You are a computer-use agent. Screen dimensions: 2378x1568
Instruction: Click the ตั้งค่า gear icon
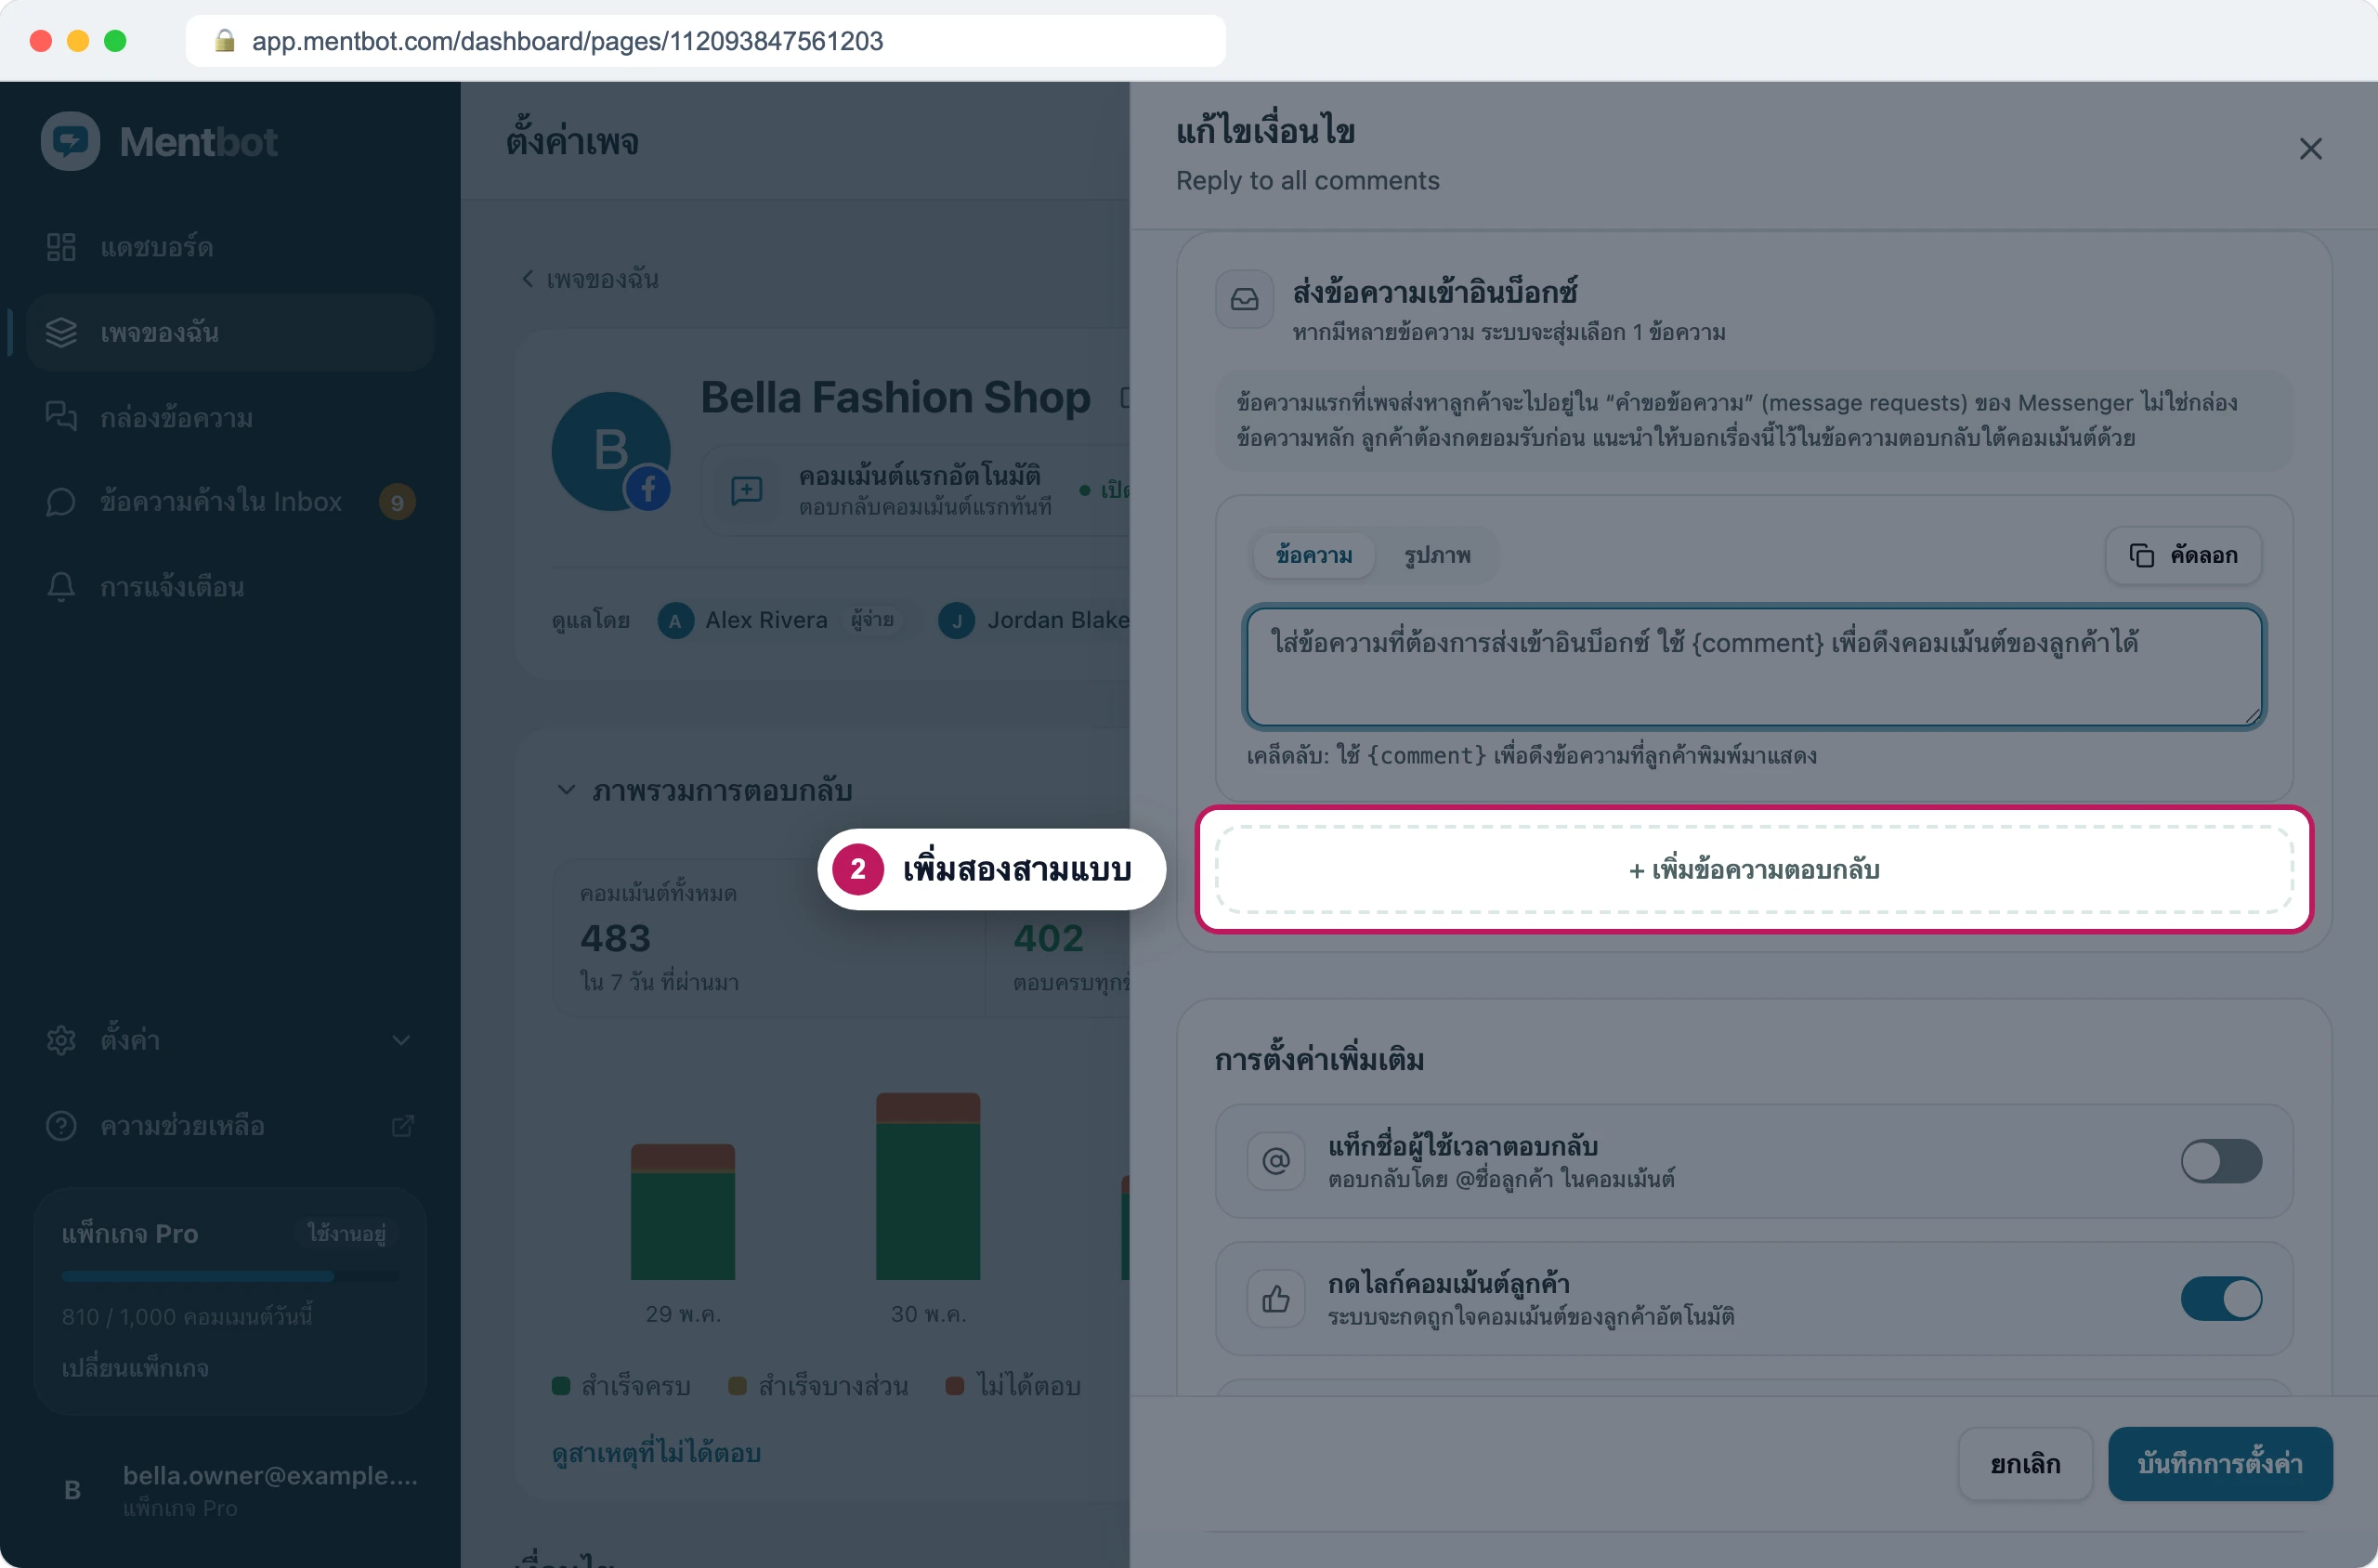pos(61,1040)
